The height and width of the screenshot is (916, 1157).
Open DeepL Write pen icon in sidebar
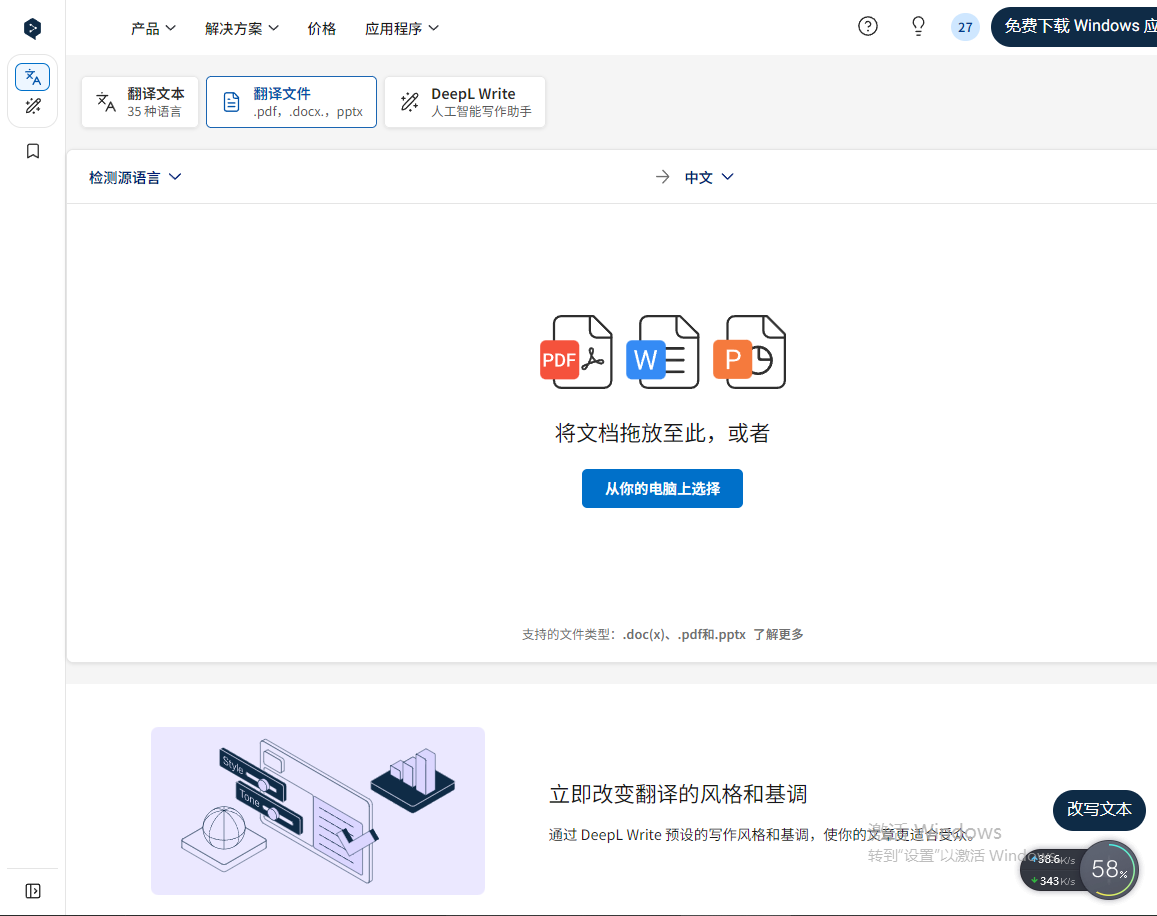tap(32, 106)
